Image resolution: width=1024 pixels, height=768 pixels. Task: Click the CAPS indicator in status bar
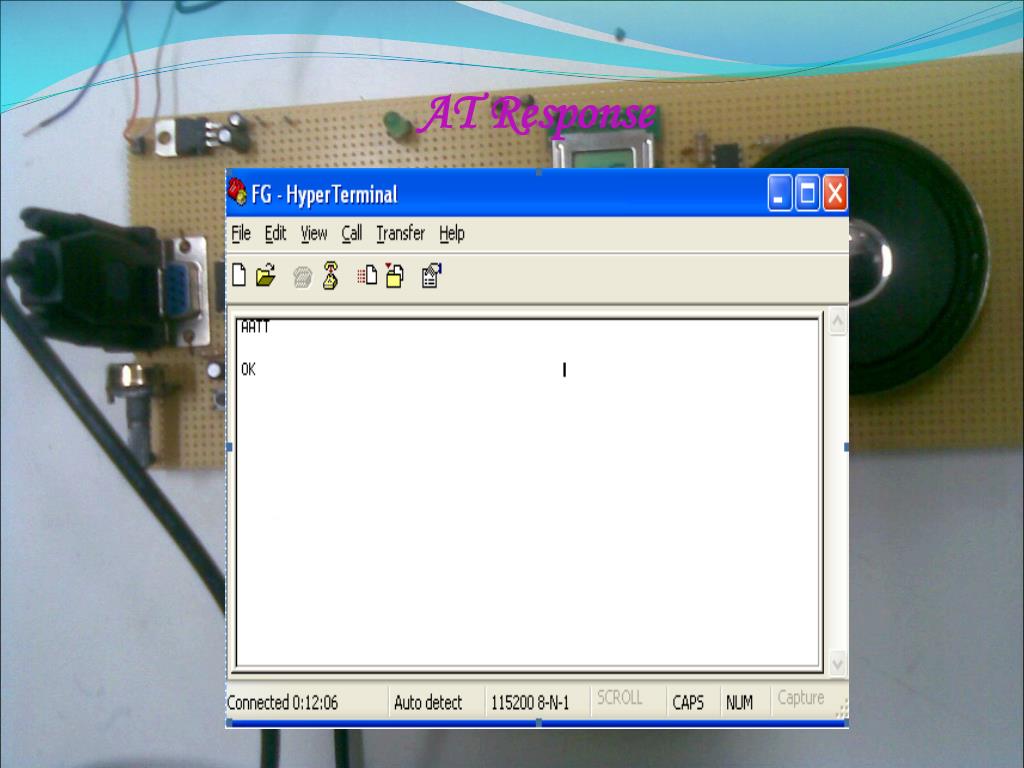688,703
